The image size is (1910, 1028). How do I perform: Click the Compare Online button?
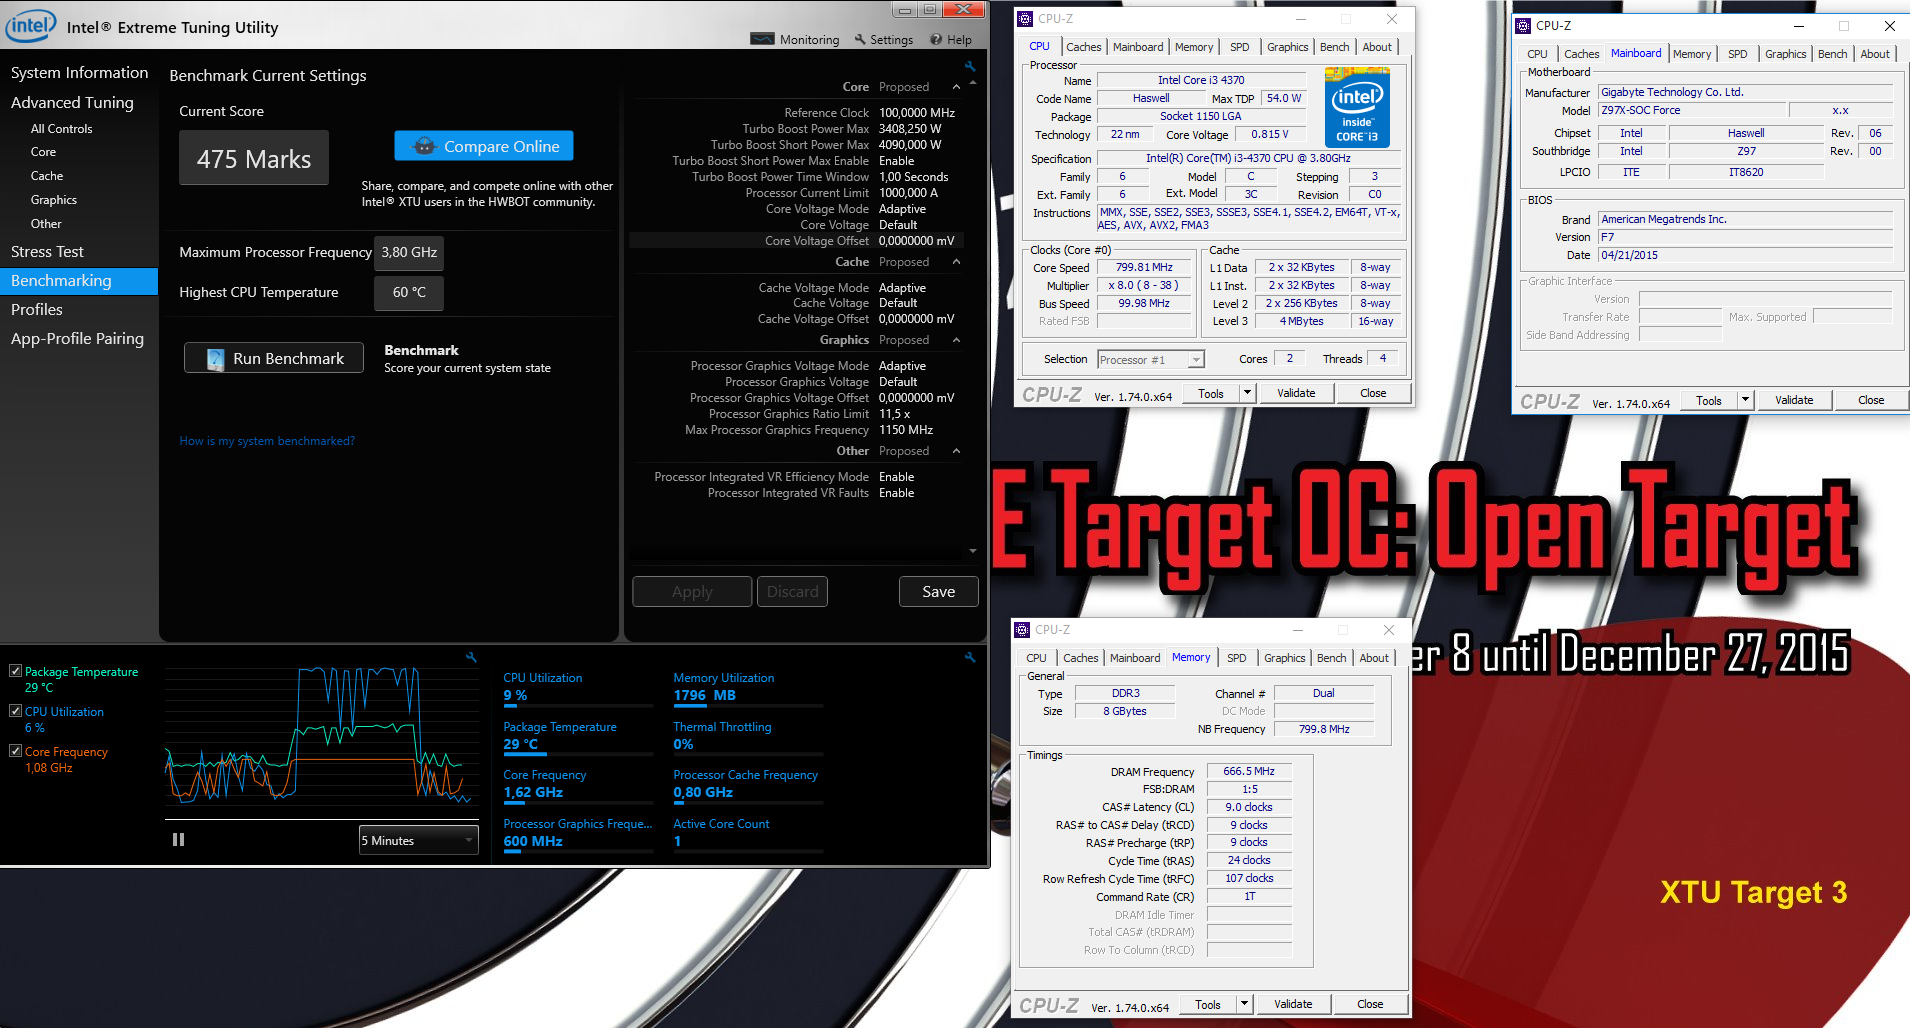click(484, 146)
